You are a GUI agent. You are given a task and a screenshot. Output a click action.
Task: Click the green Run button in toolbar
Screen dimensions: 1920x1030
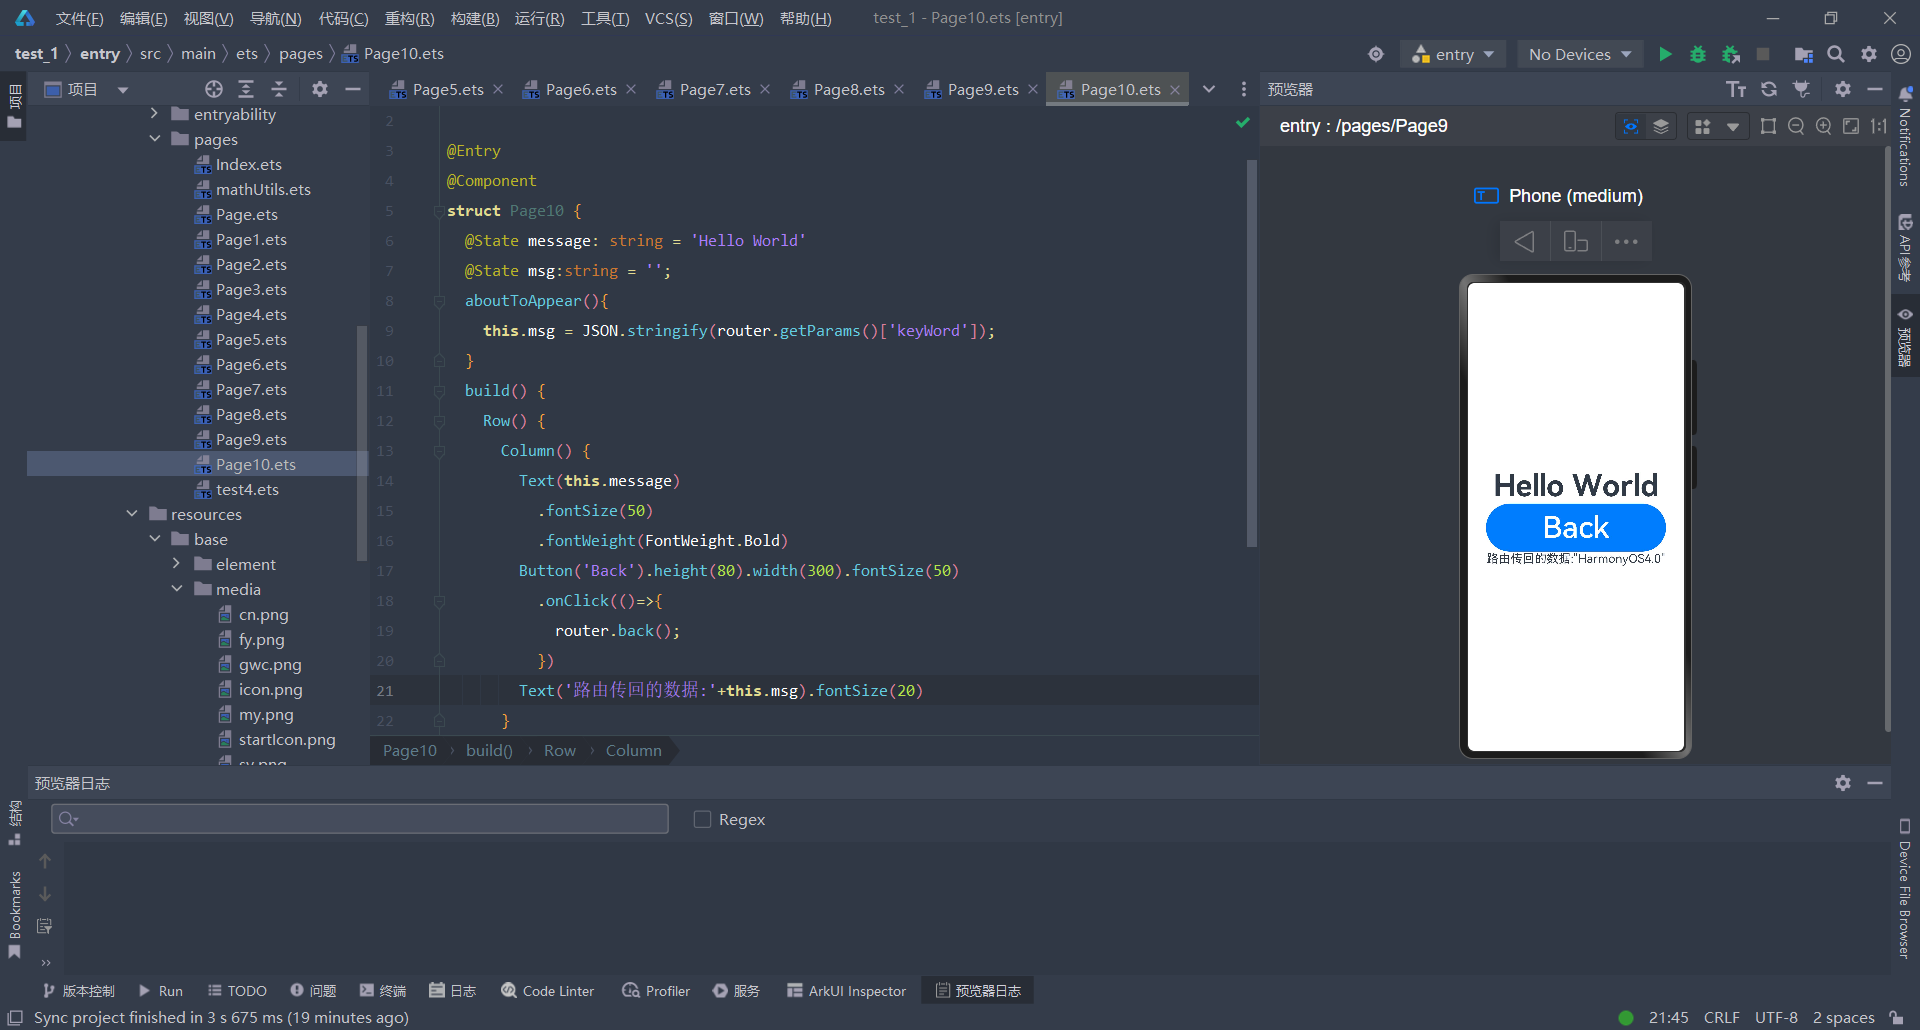click(1665, 54)
